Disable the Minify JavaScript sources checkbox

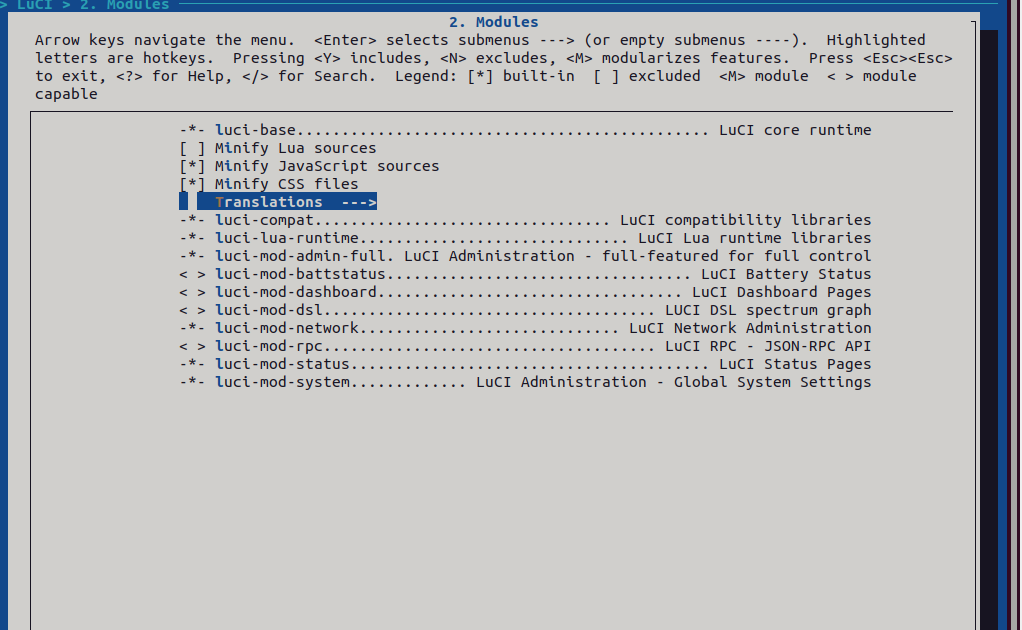192,166
